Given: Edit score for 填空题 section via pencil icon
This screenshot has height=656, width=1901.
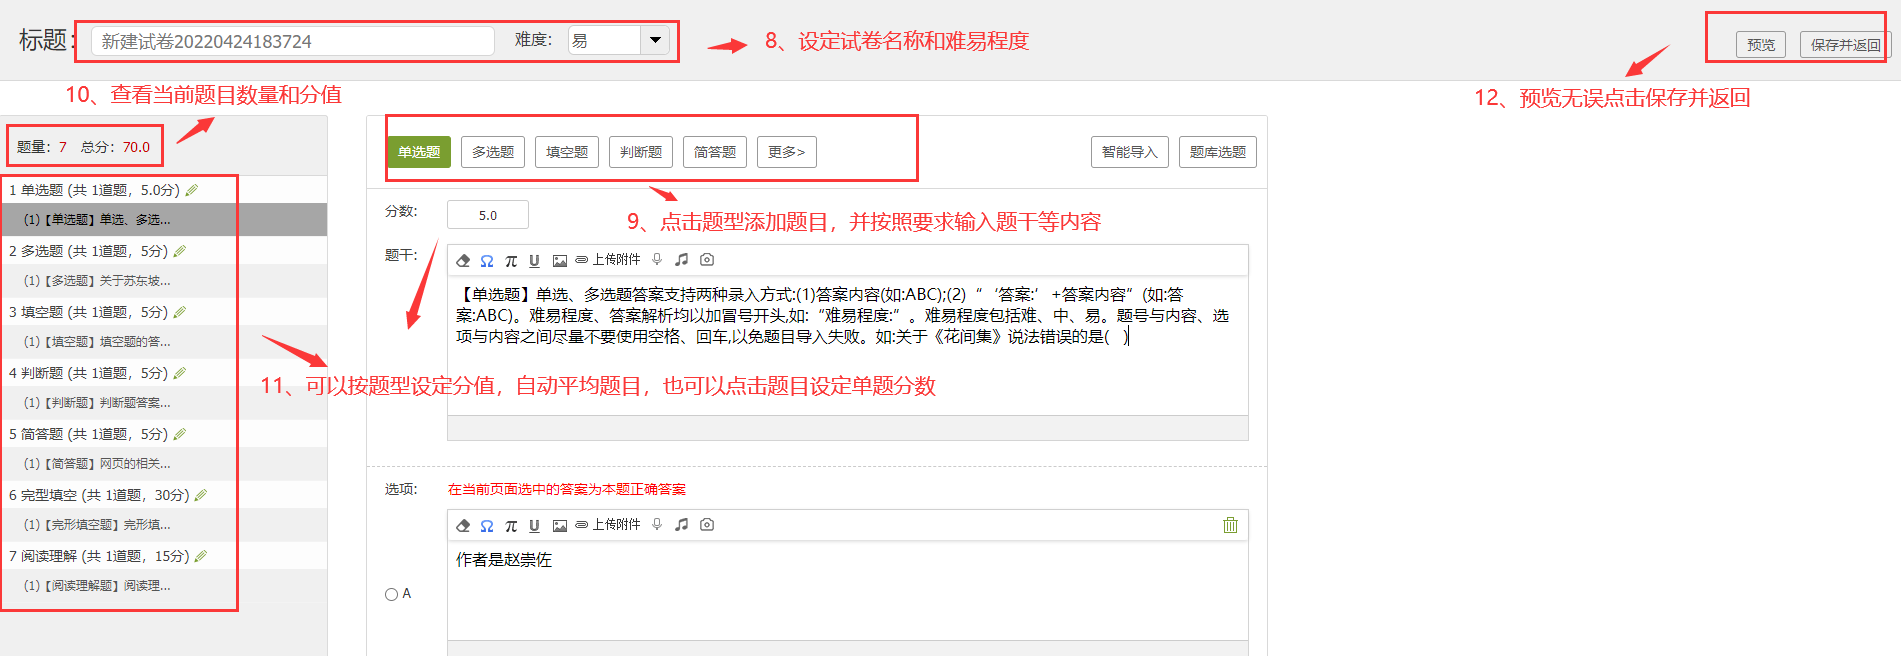Looking at the screenshot, I should [x=180, y=312].
